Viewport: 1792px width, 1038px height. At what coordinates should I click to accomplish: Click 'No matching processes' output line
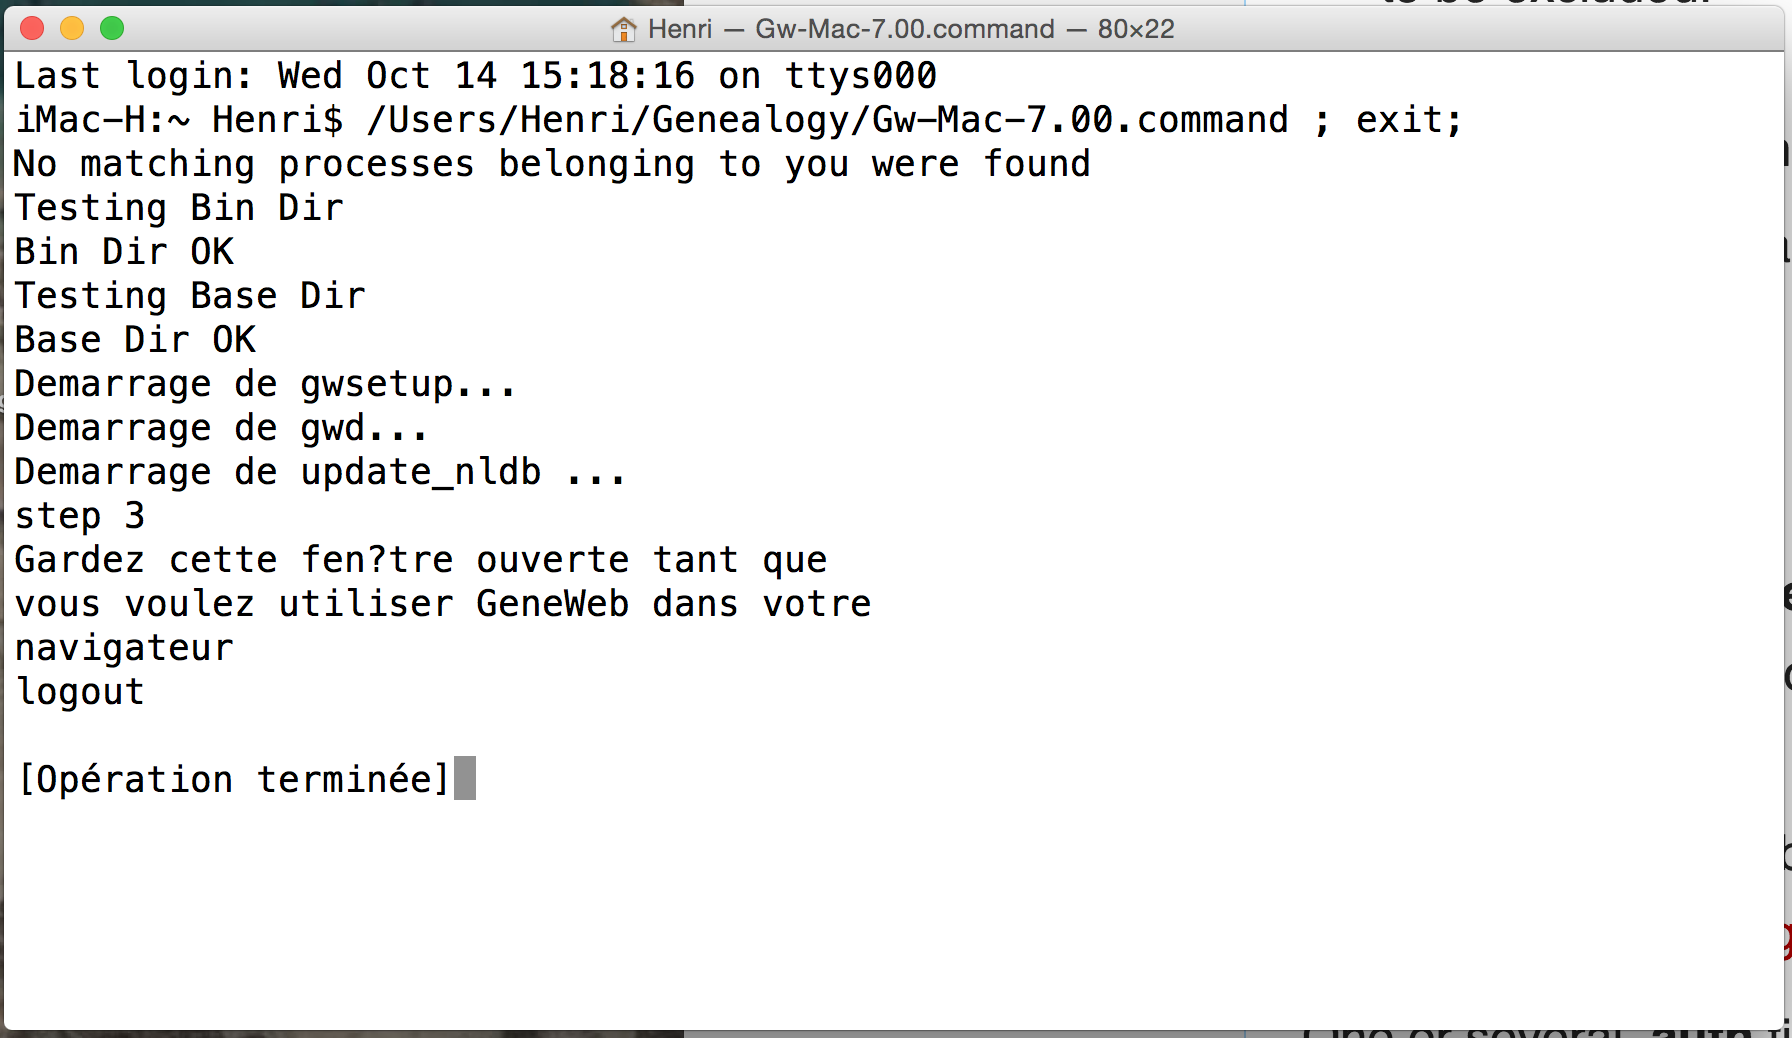point(552,164)
